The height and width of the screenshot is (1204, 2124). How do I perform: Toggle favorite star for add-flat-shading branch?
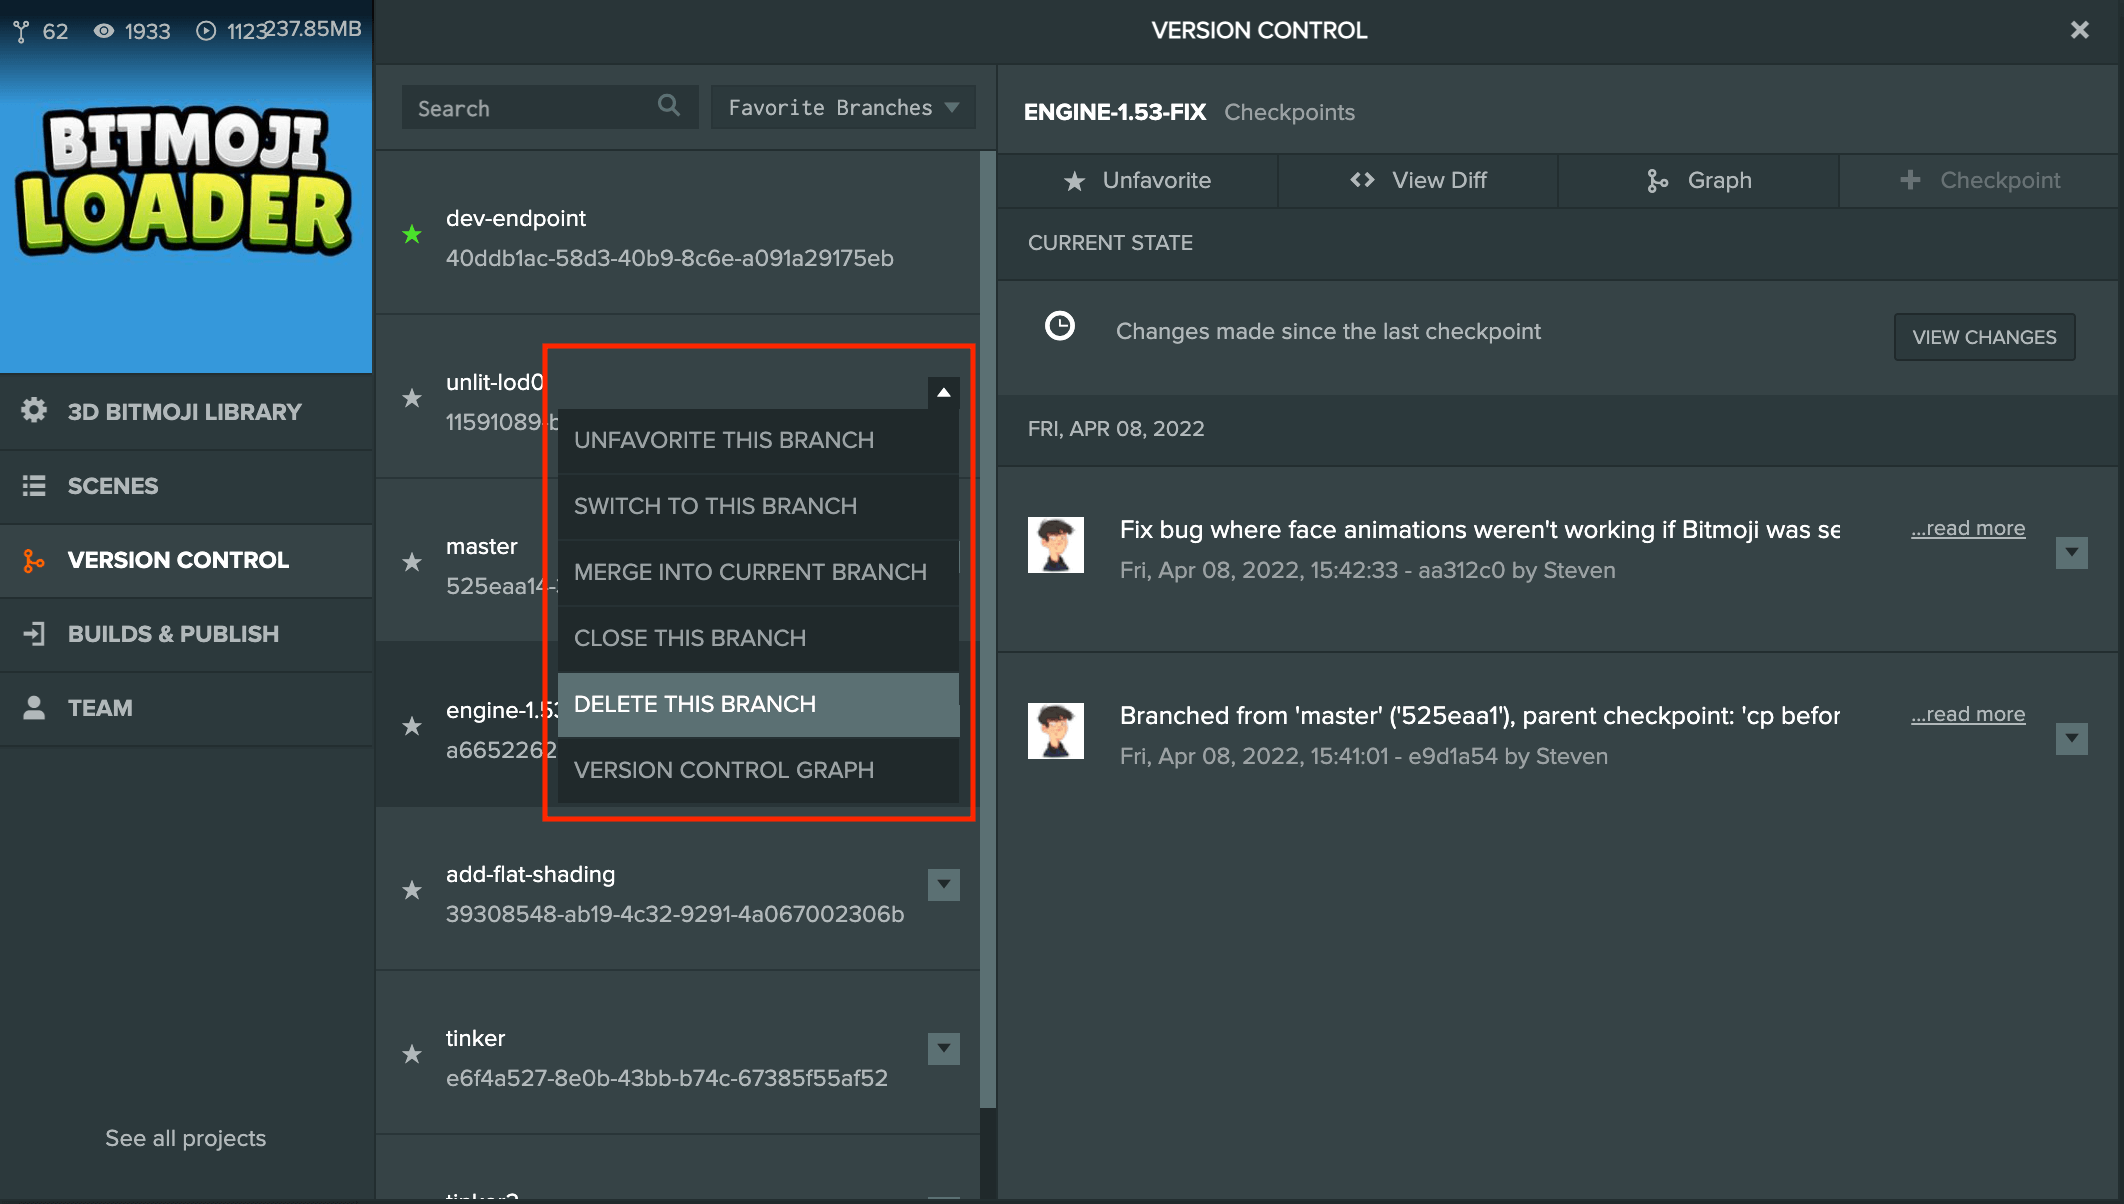pyautogui.click(x=412, y=890)
